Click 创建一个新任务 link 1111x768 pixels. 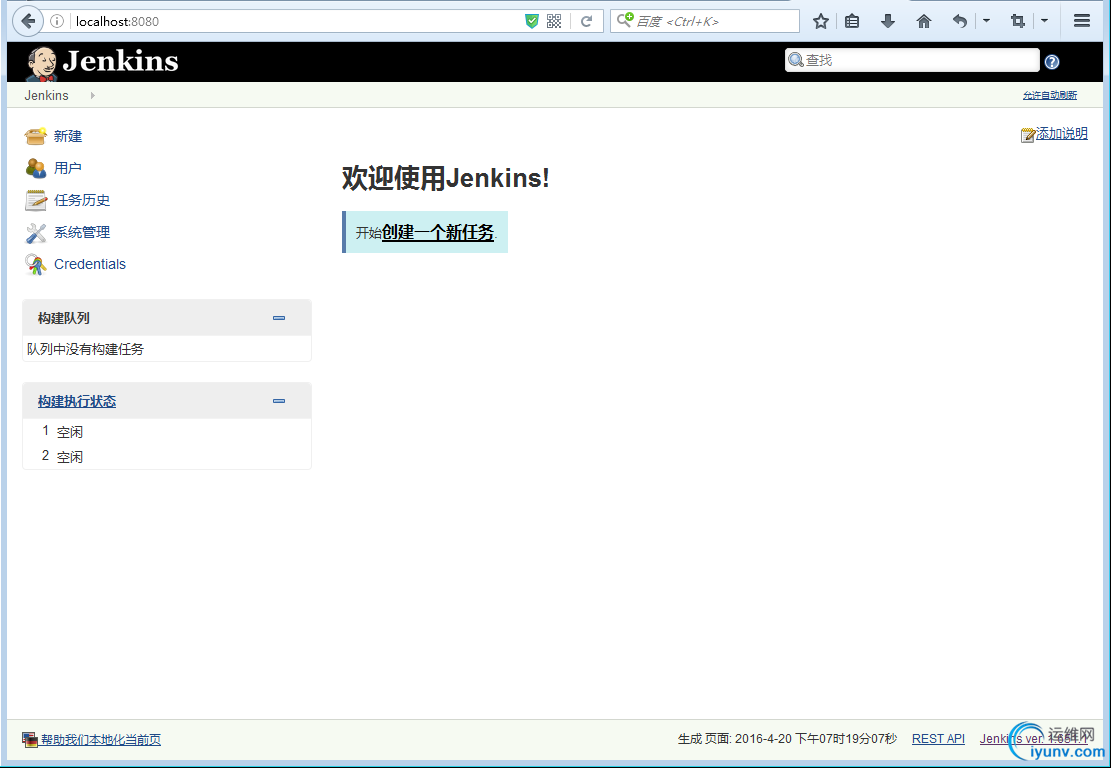point(438,232)
